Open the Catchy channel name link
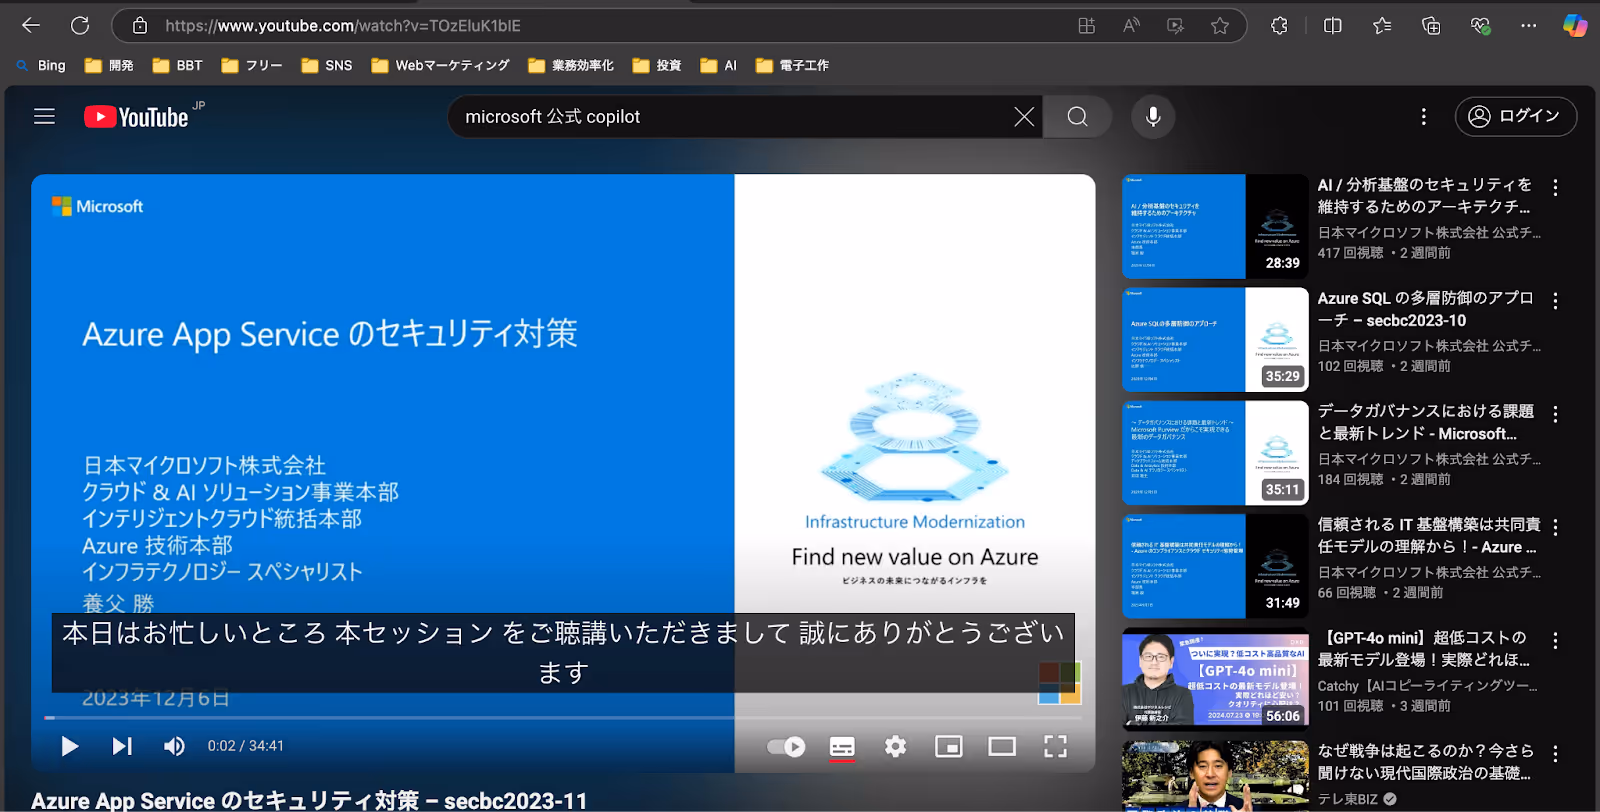The width and height of the screenshot is (1600, 812). click(1427, 686)
